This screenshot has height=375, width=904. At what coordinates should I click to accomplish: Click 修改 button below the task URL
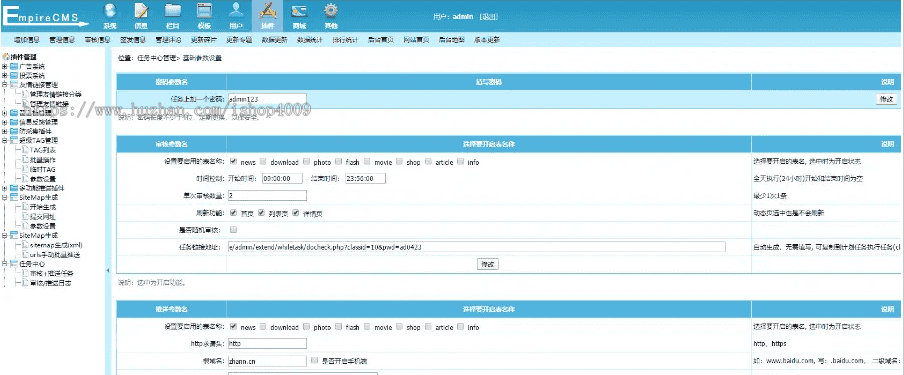pyautogui.click(x=488, y=264)
